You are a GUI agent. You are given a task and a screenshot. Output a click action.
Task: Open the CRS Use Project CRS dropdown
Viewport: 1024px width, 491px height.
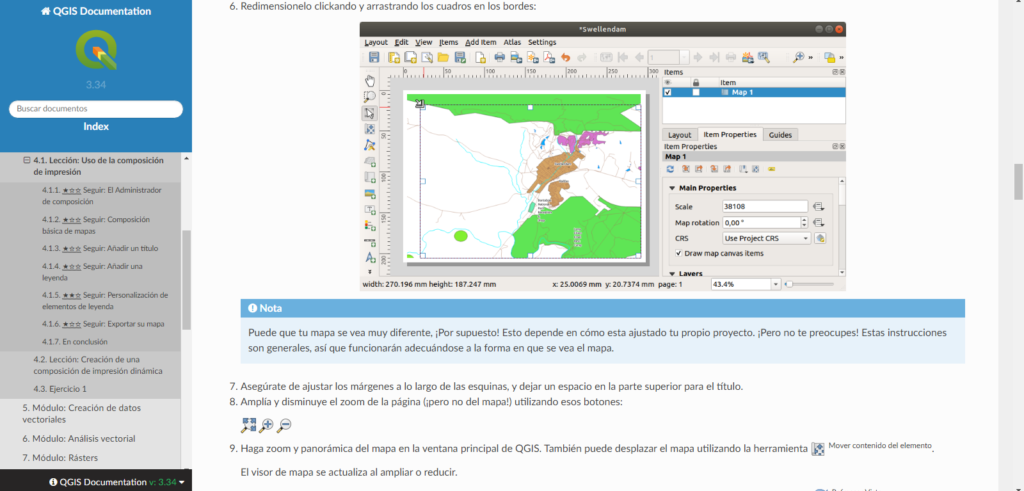[767, 238]
